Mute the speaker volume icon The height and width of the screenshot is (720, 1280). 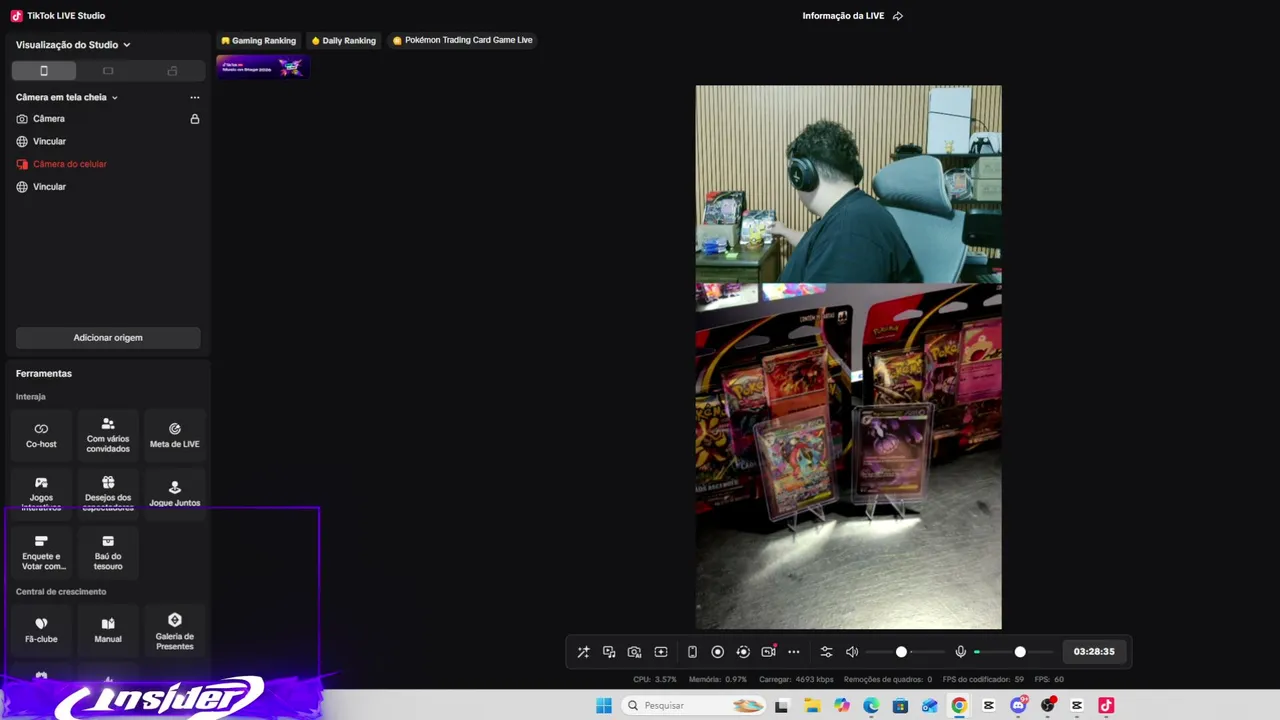pos(852,652)
